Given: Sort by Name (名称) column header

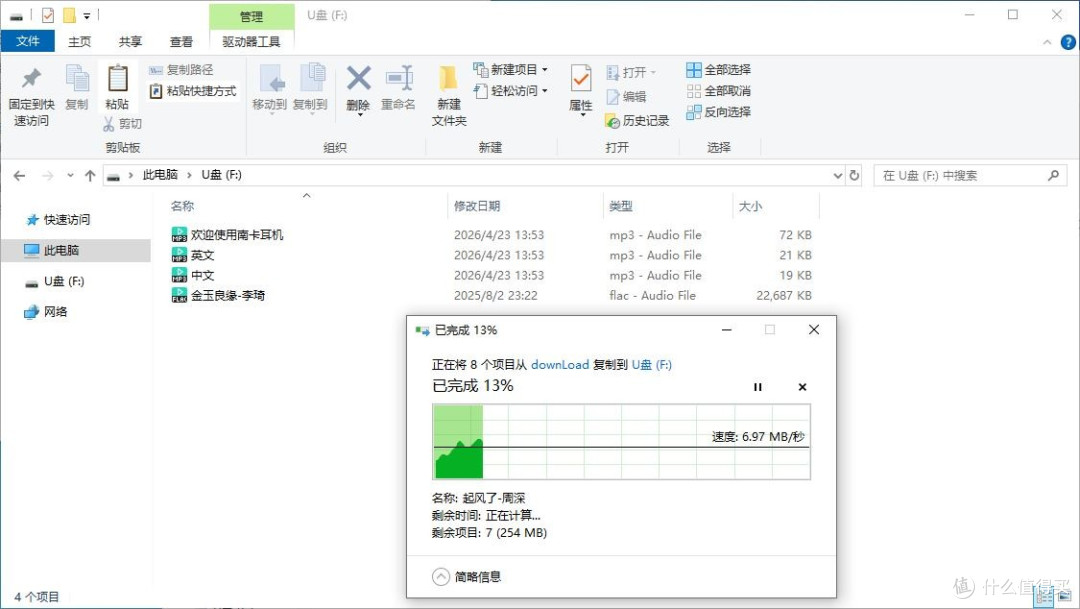Looking at the screenshot, I should [x=183, y=206].
